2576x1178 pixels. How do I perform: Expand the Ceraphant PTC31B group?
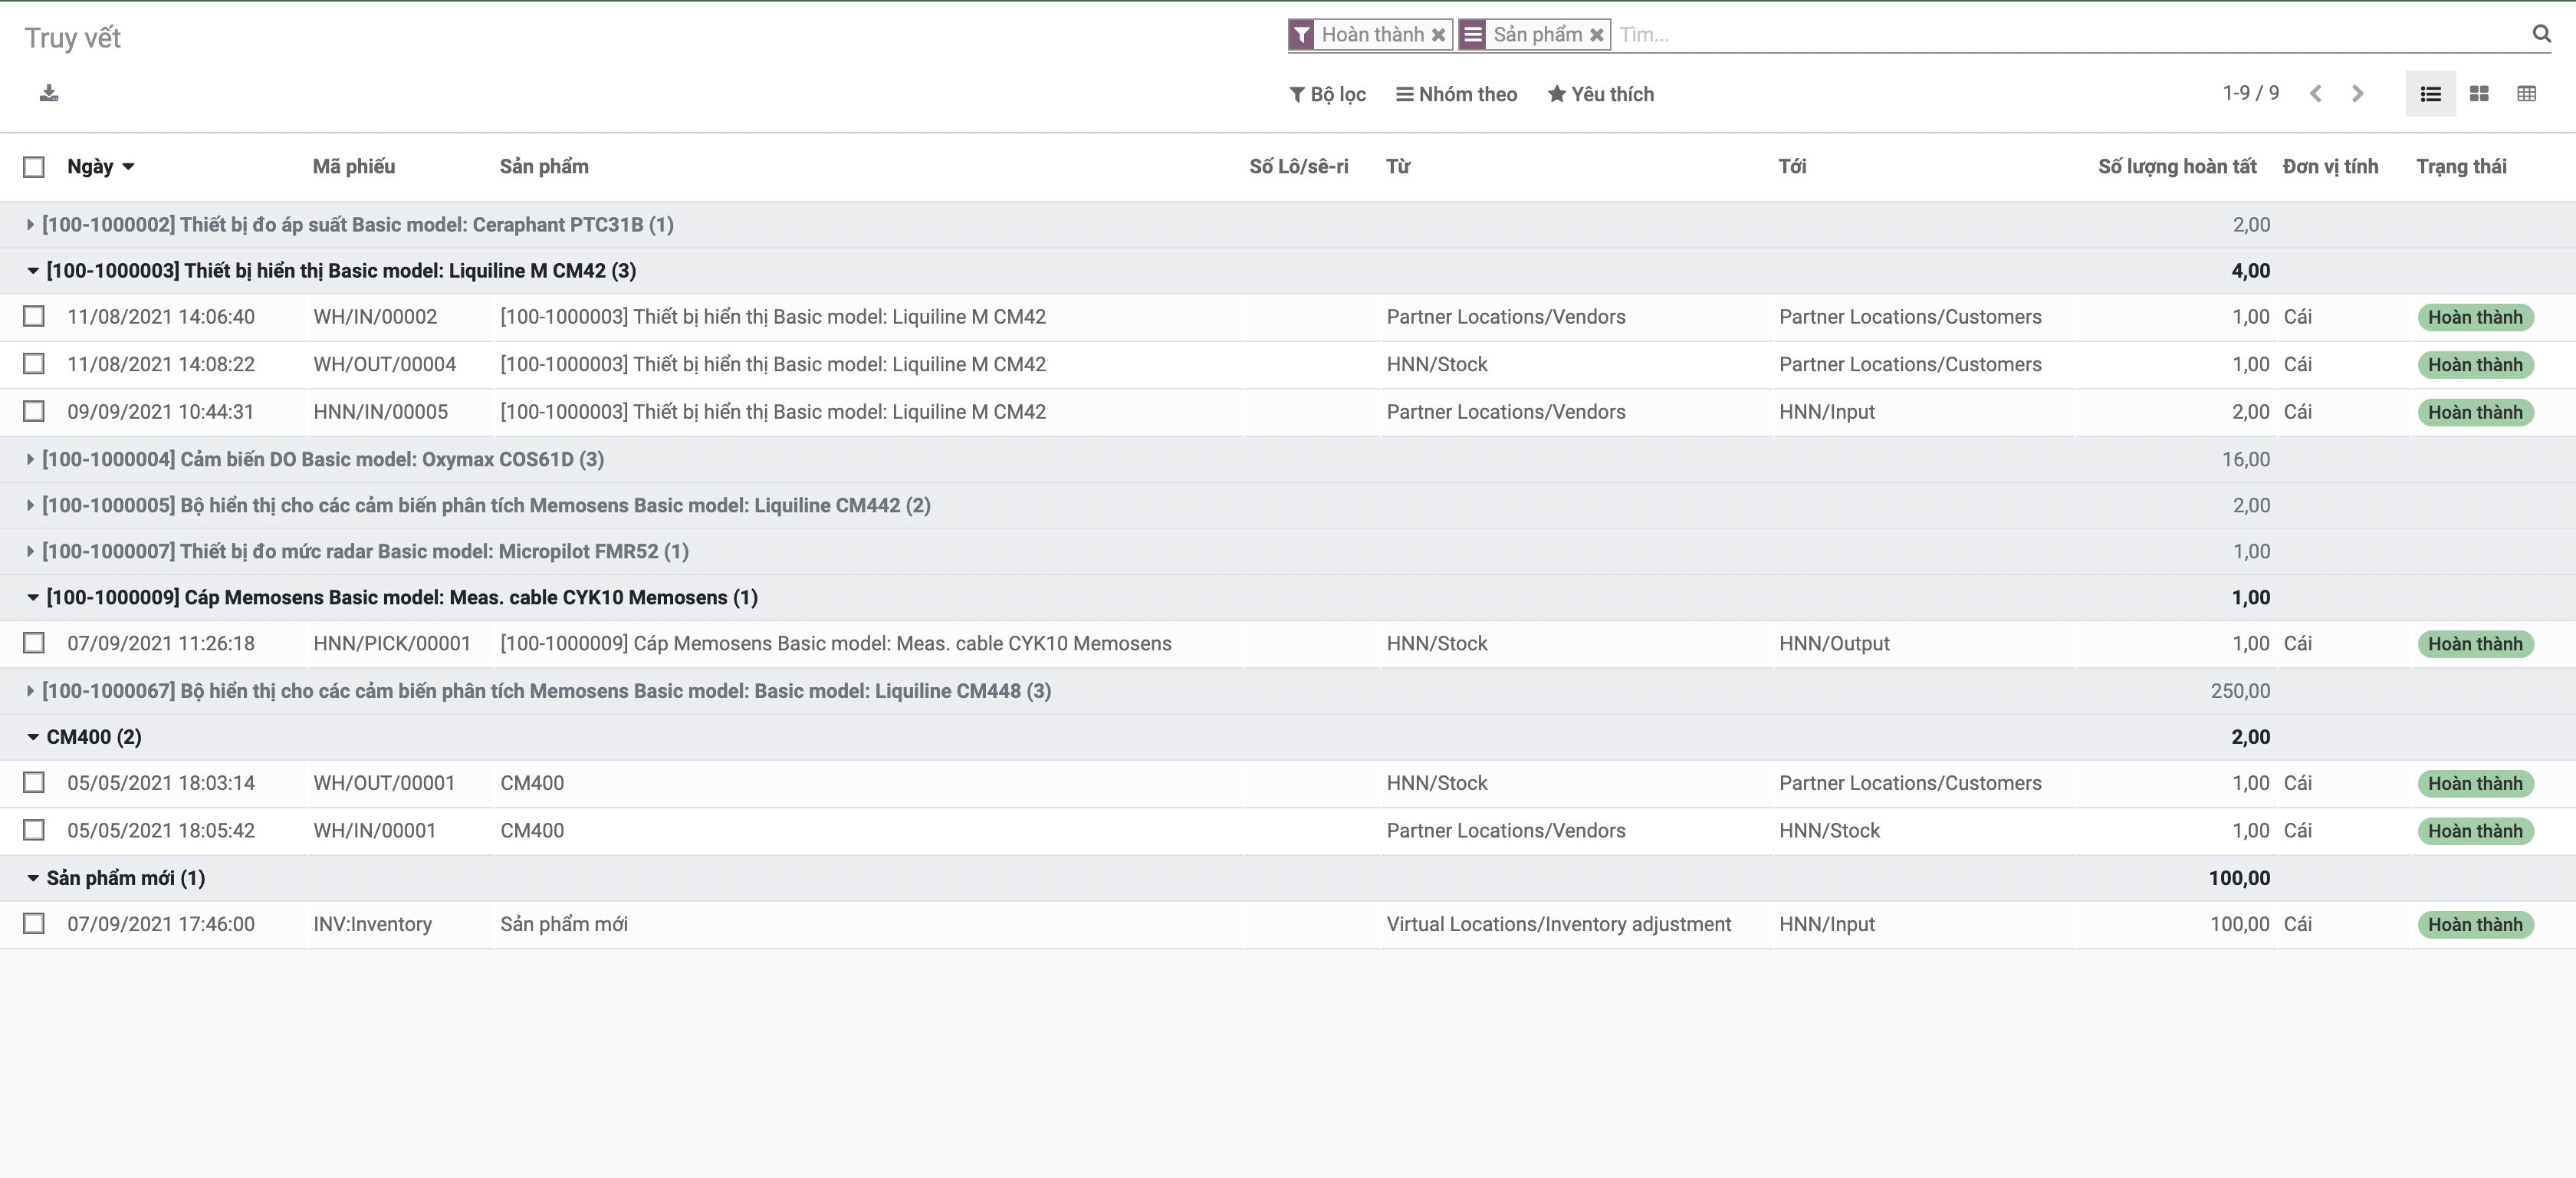tap(357, 225)
